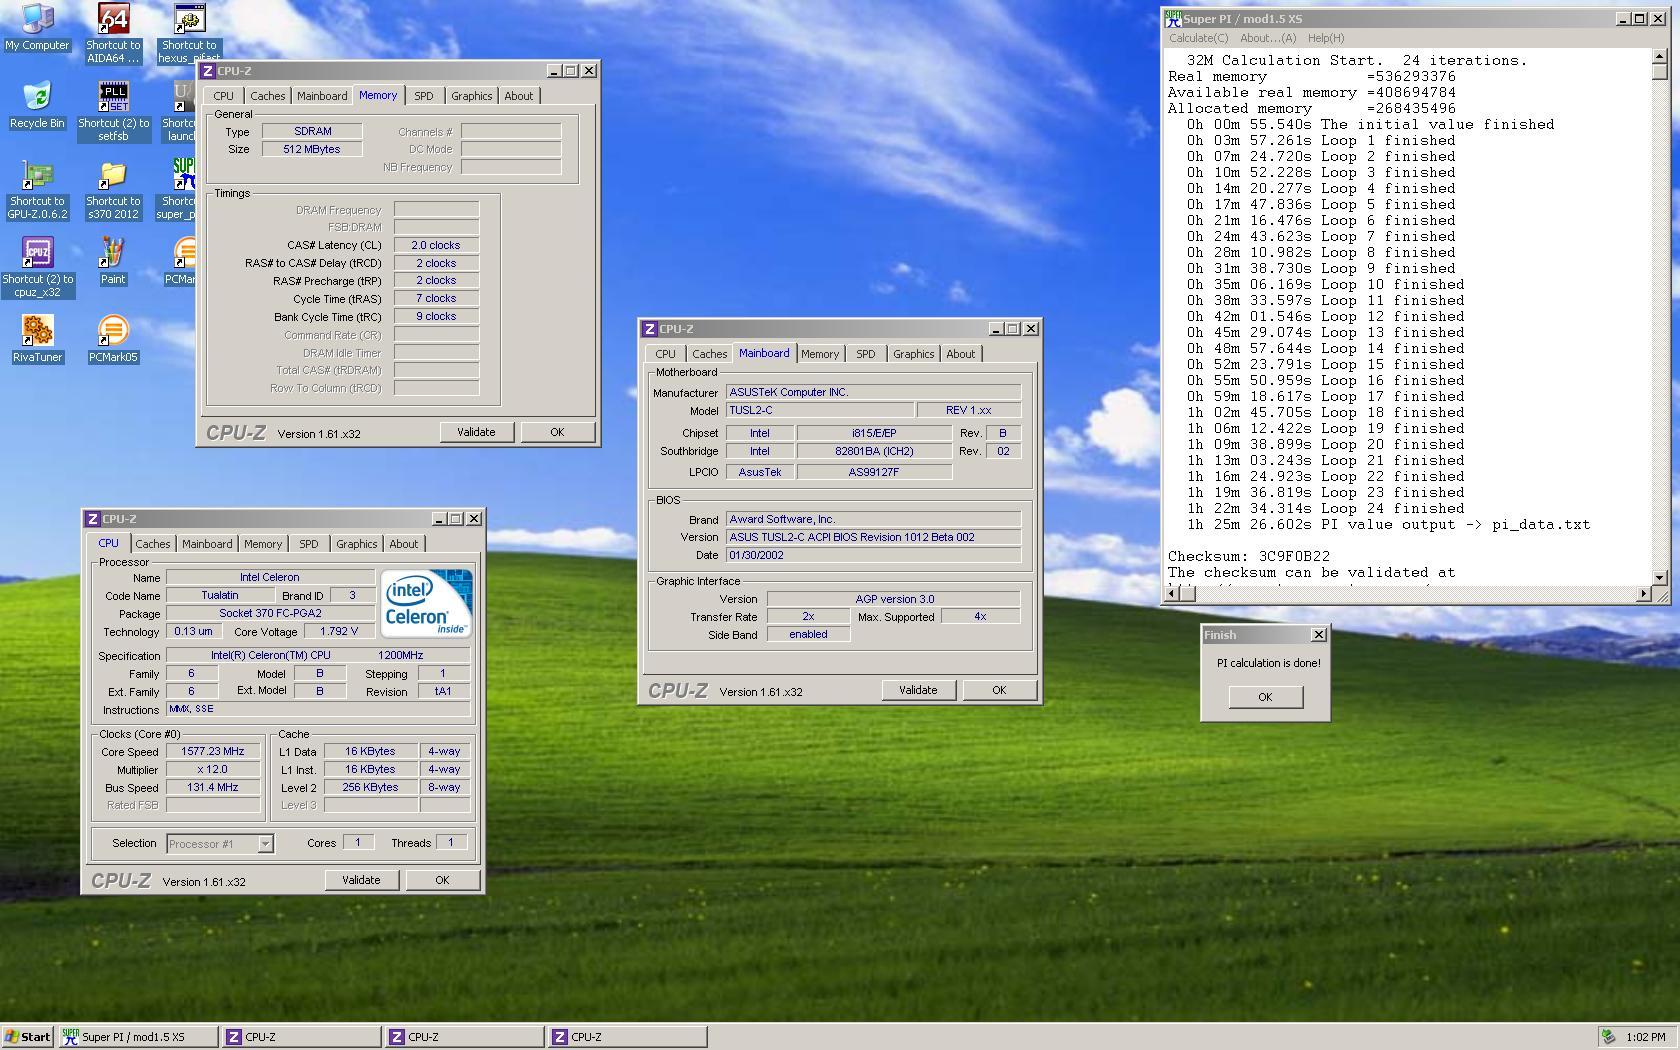Click the Super PI title bar icon
Screen dimensions: 1680x1050
tap(1173, 18)
